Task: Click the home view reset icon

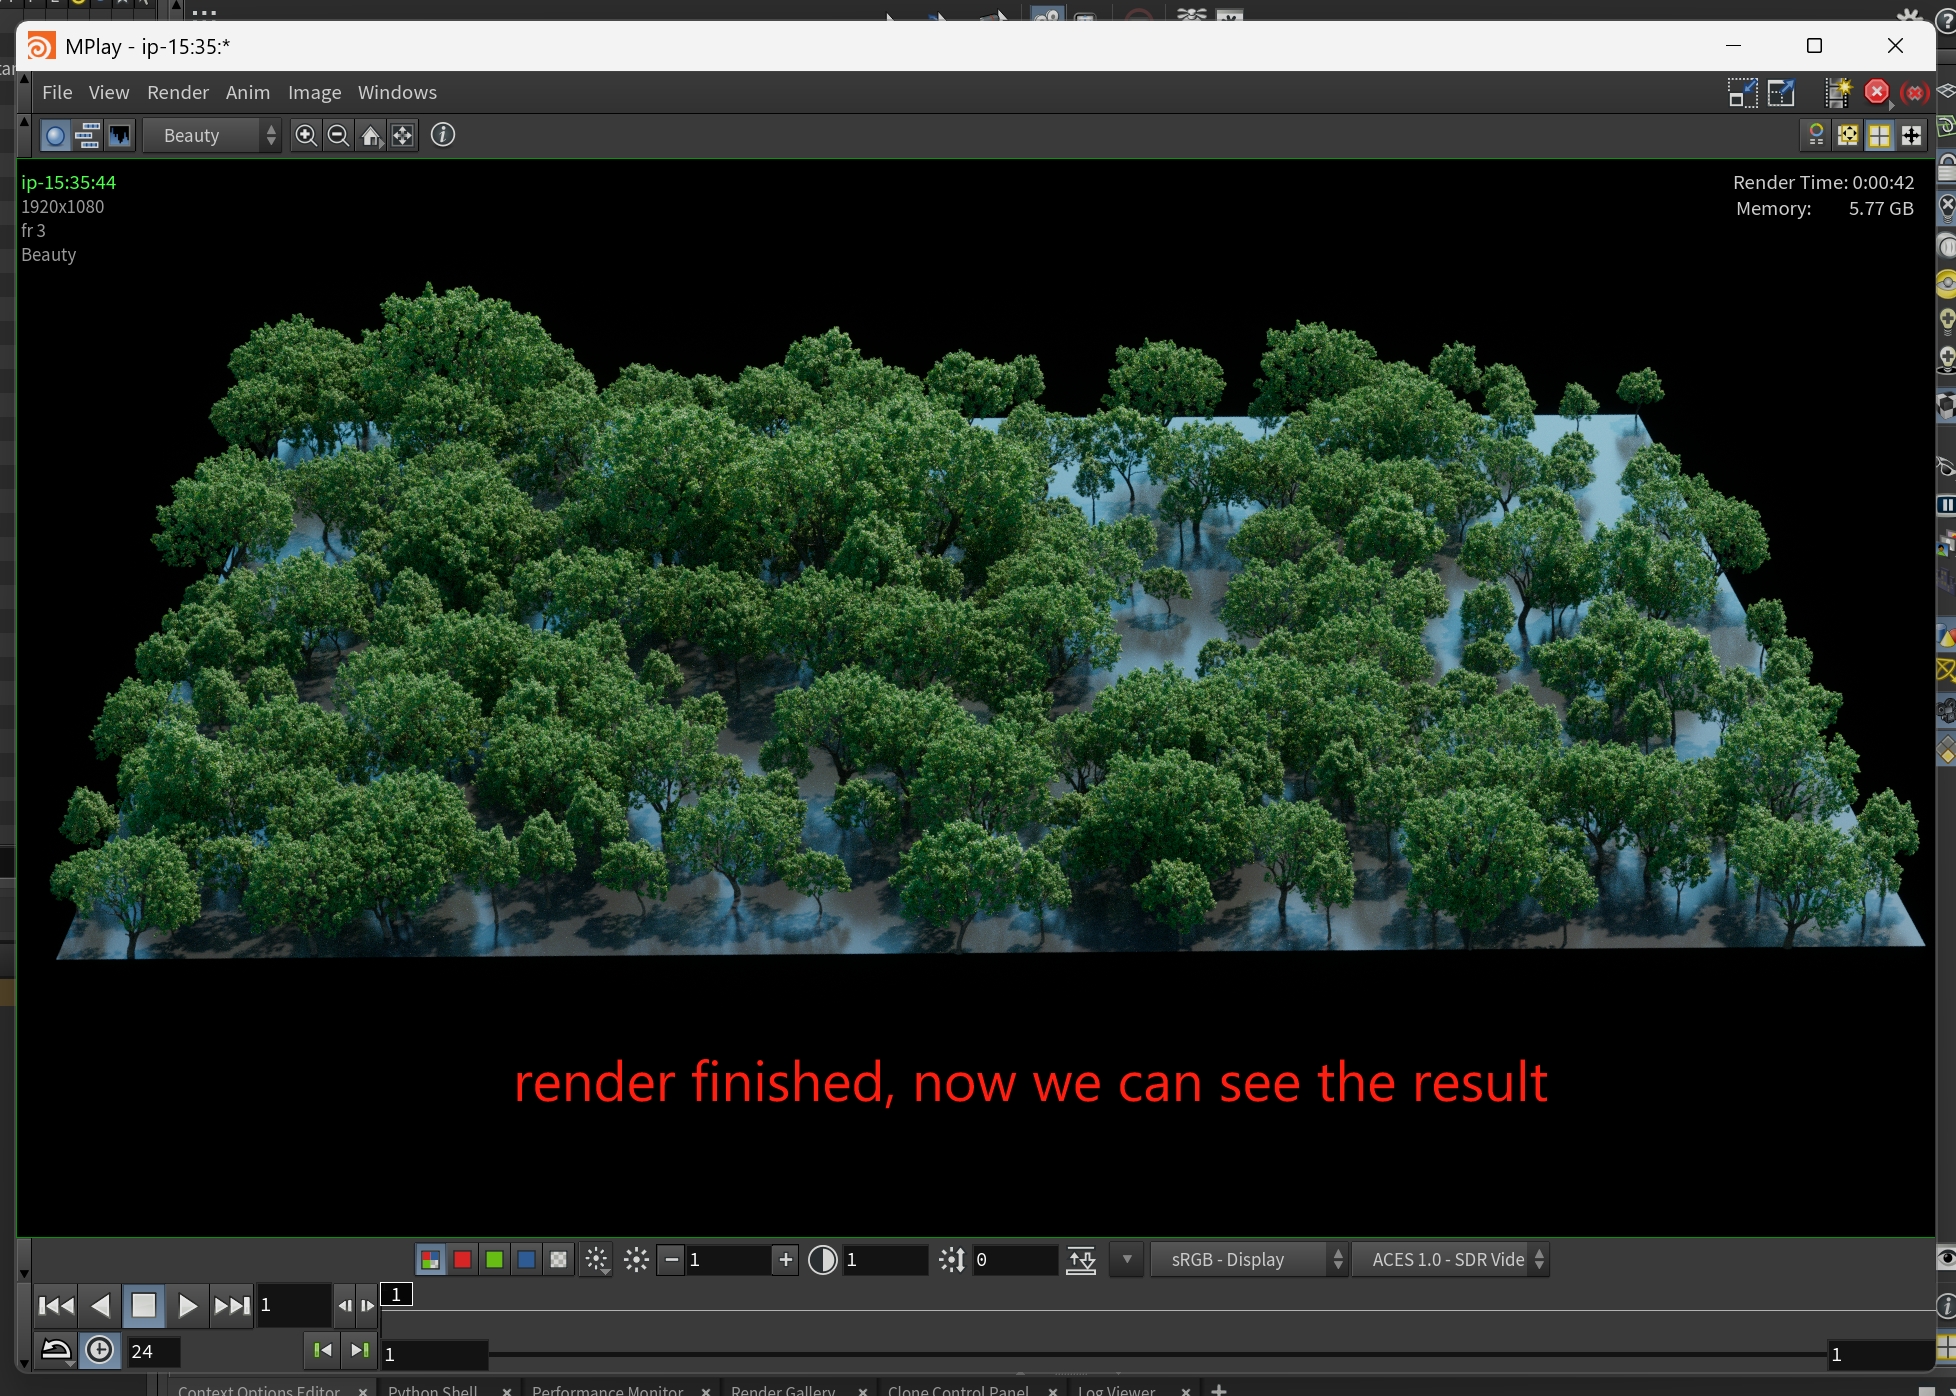Action: (371, 135)
